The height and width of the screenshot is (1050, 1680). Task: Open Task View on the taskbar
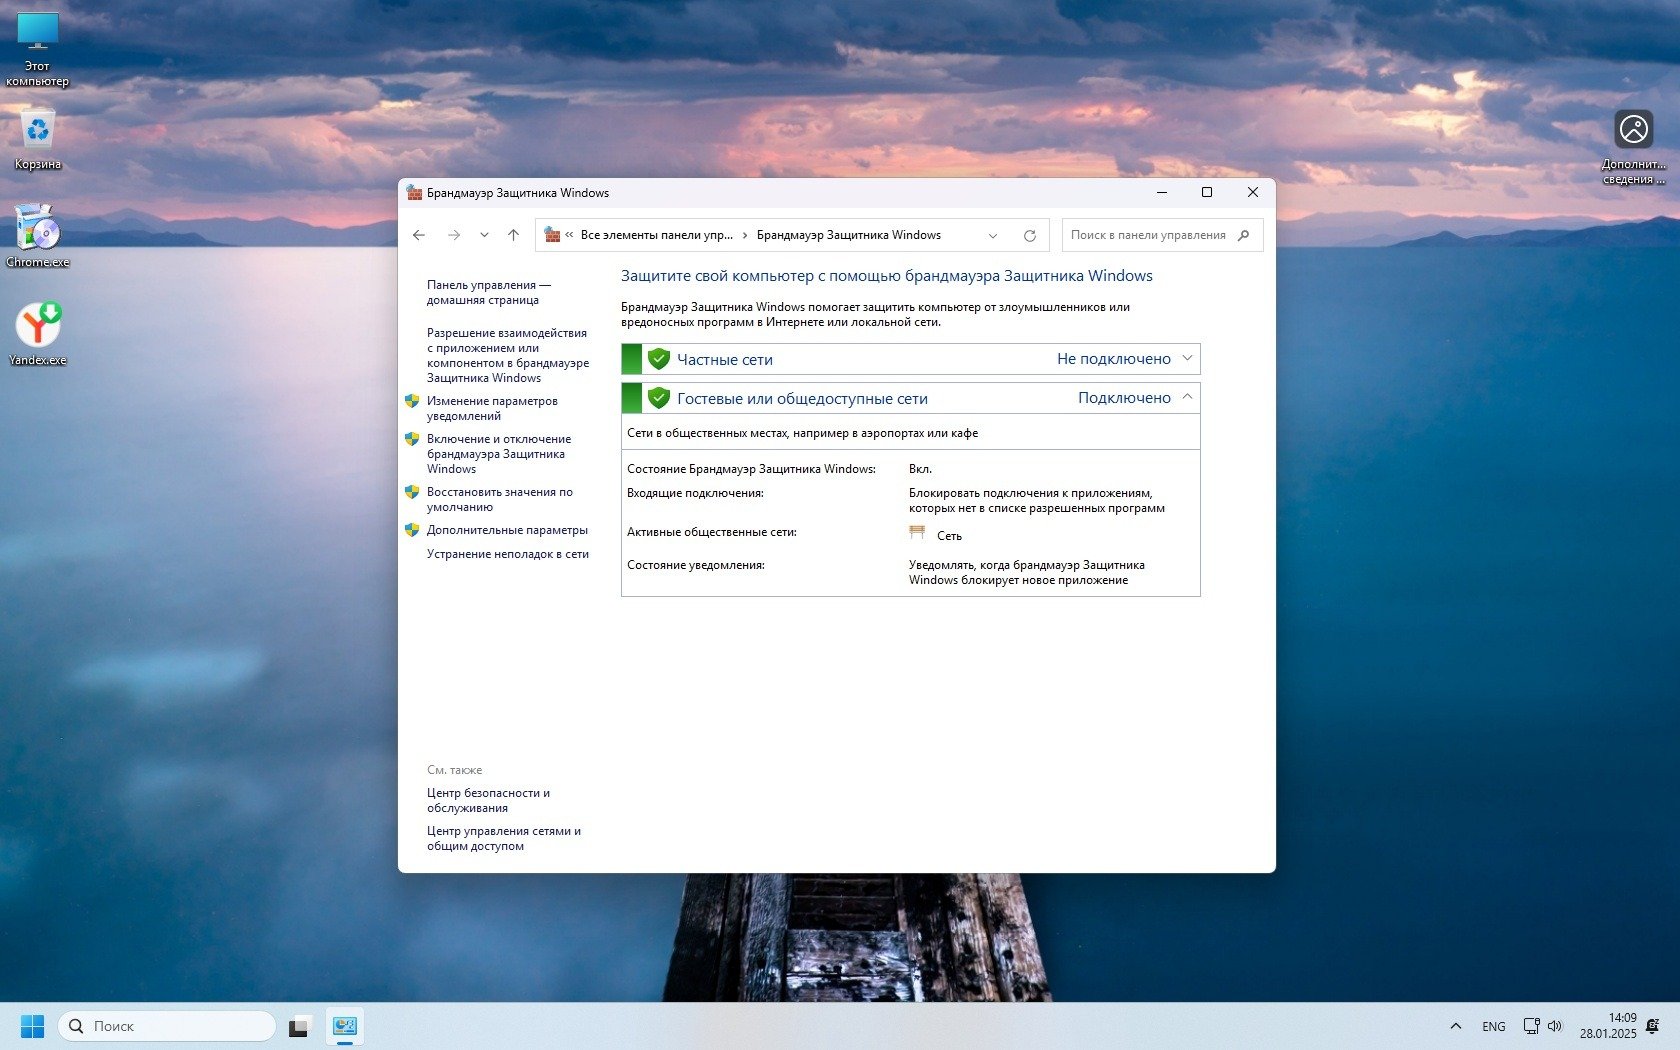click(x=299, y=1027)
